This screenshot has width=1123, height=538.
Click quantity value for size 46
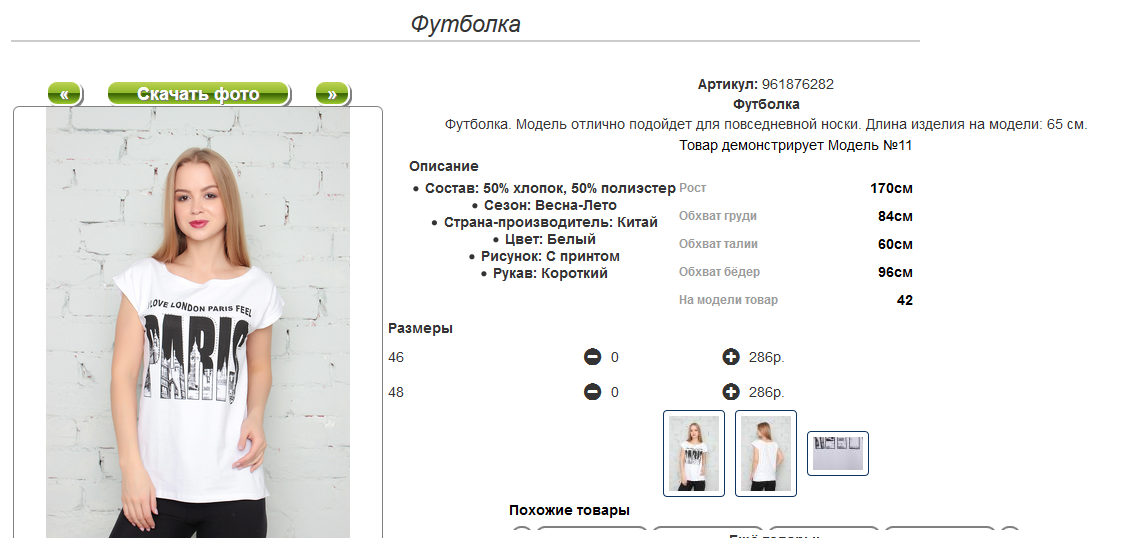pos(614,357)
